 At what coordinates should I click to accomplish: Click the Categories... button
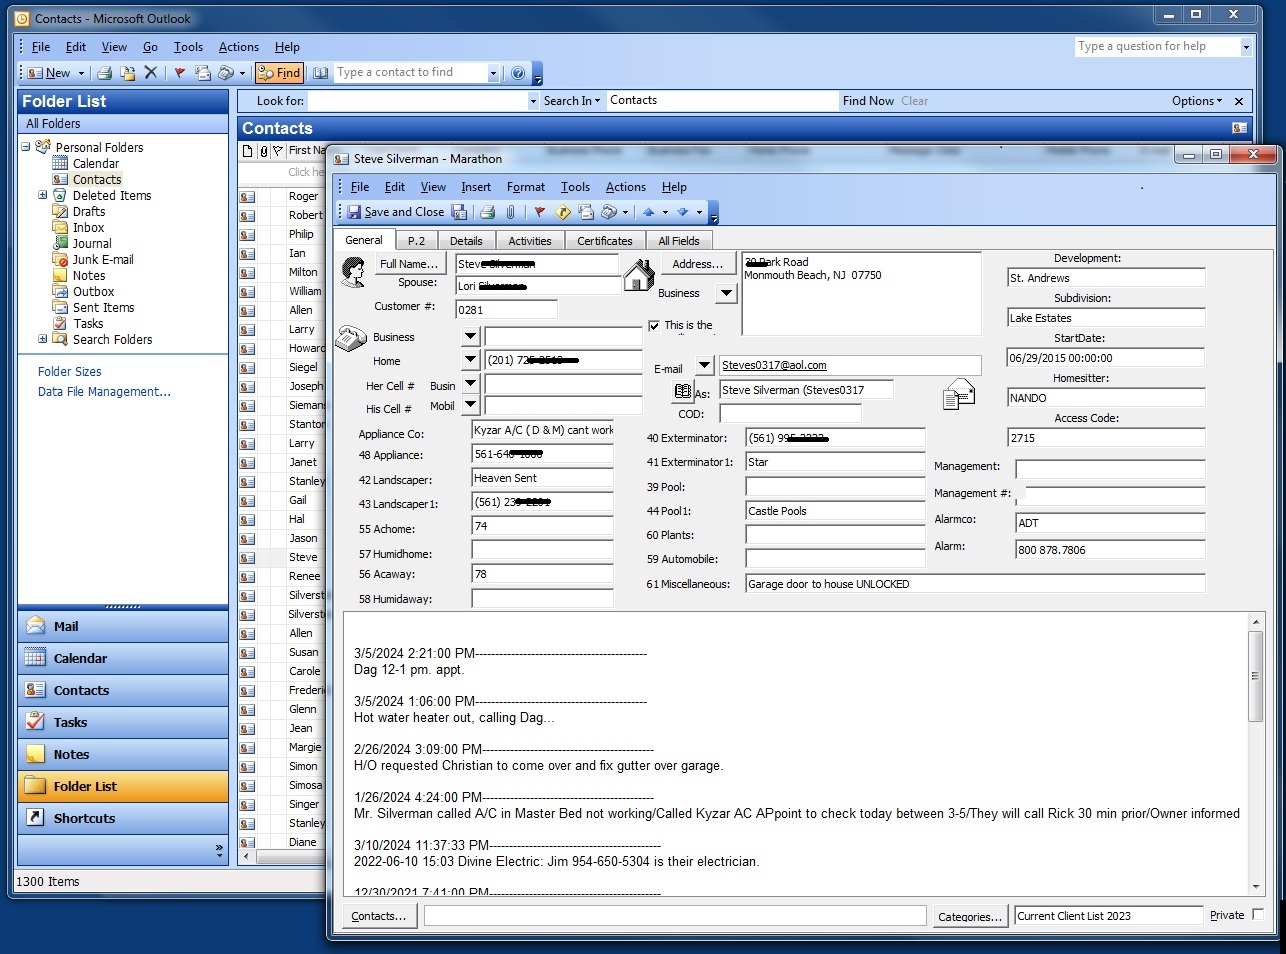(970, 916)
